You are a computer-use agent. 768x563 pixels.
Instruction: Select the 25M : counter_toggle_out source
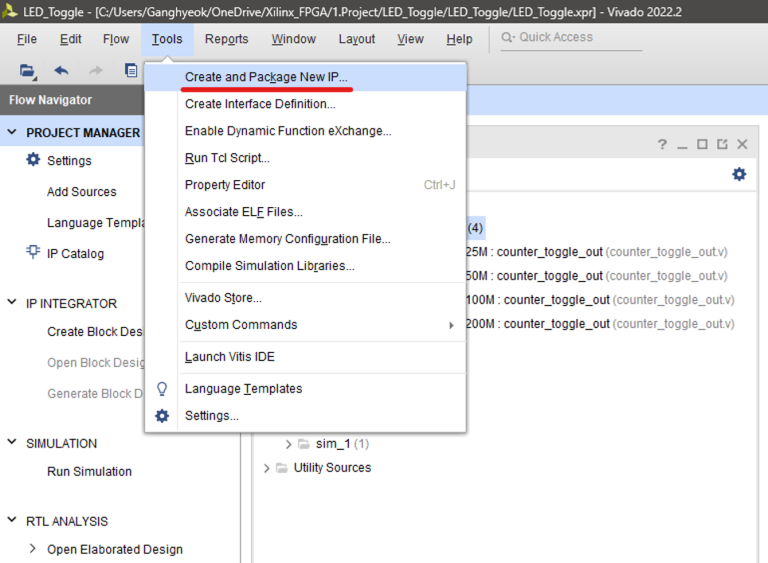597,252
